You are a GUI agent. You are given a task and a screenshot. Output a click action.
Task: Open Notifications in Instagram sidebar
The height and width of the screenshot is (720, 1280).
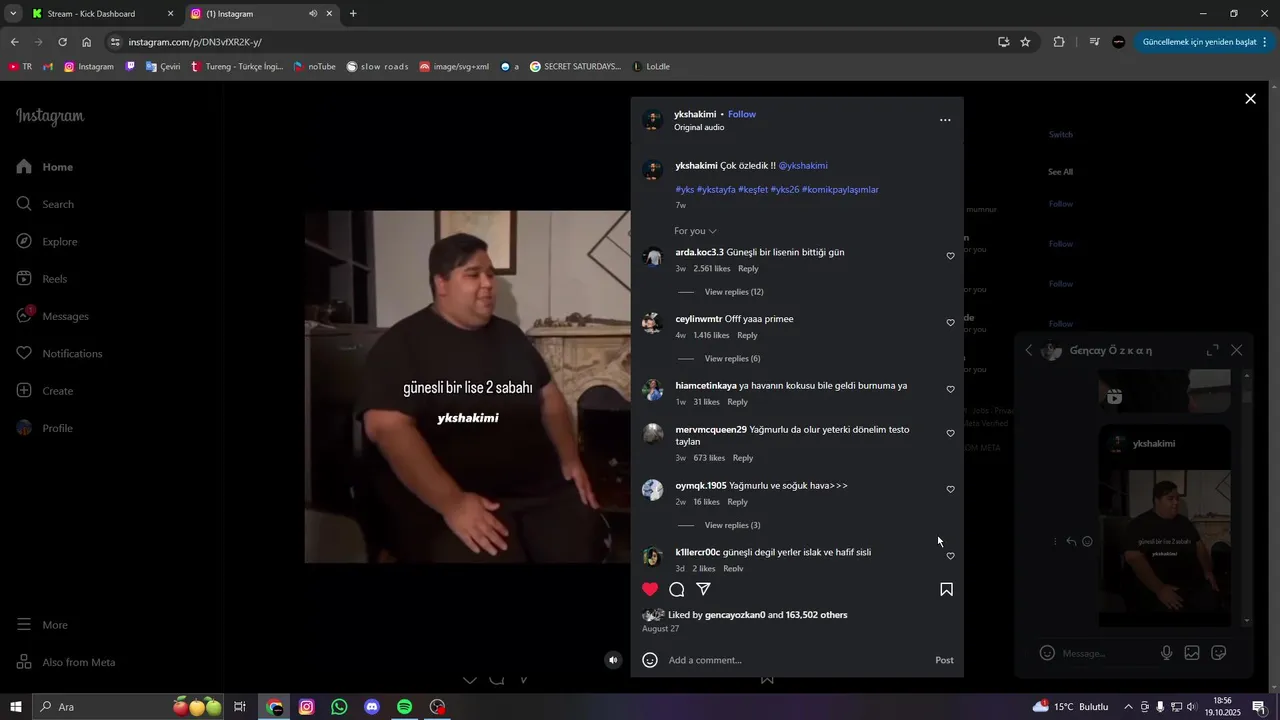[x=59, y=354]
